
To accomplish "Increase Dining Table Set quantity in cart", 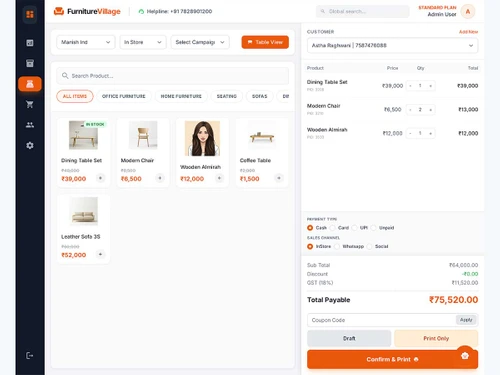I will pos(431,86).
